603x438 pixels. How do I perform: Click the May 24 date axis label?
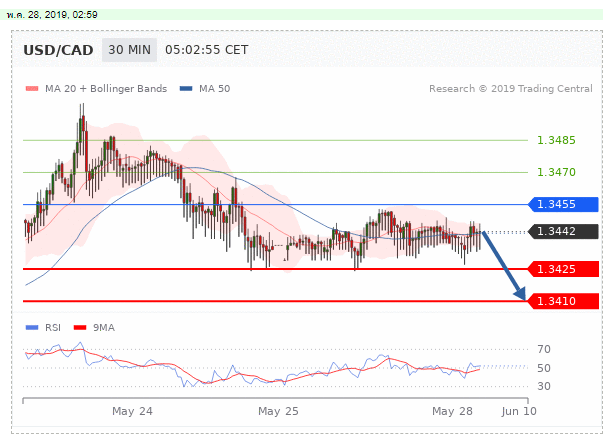click(132, 411)
